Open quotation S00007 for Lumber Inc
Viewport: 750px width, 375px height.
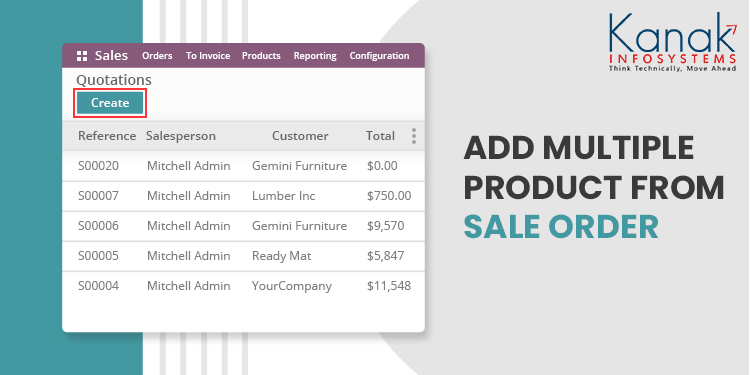[243, 196]
